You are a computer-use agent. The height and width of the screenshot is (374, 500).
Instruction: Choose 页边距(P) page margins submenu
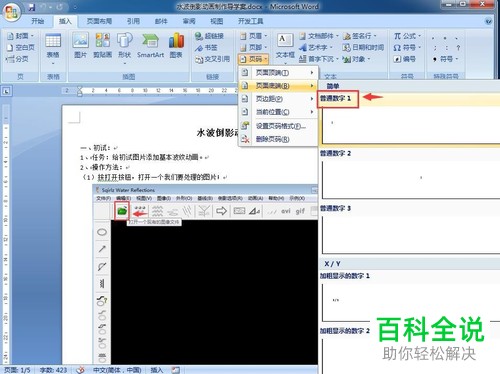278,99
